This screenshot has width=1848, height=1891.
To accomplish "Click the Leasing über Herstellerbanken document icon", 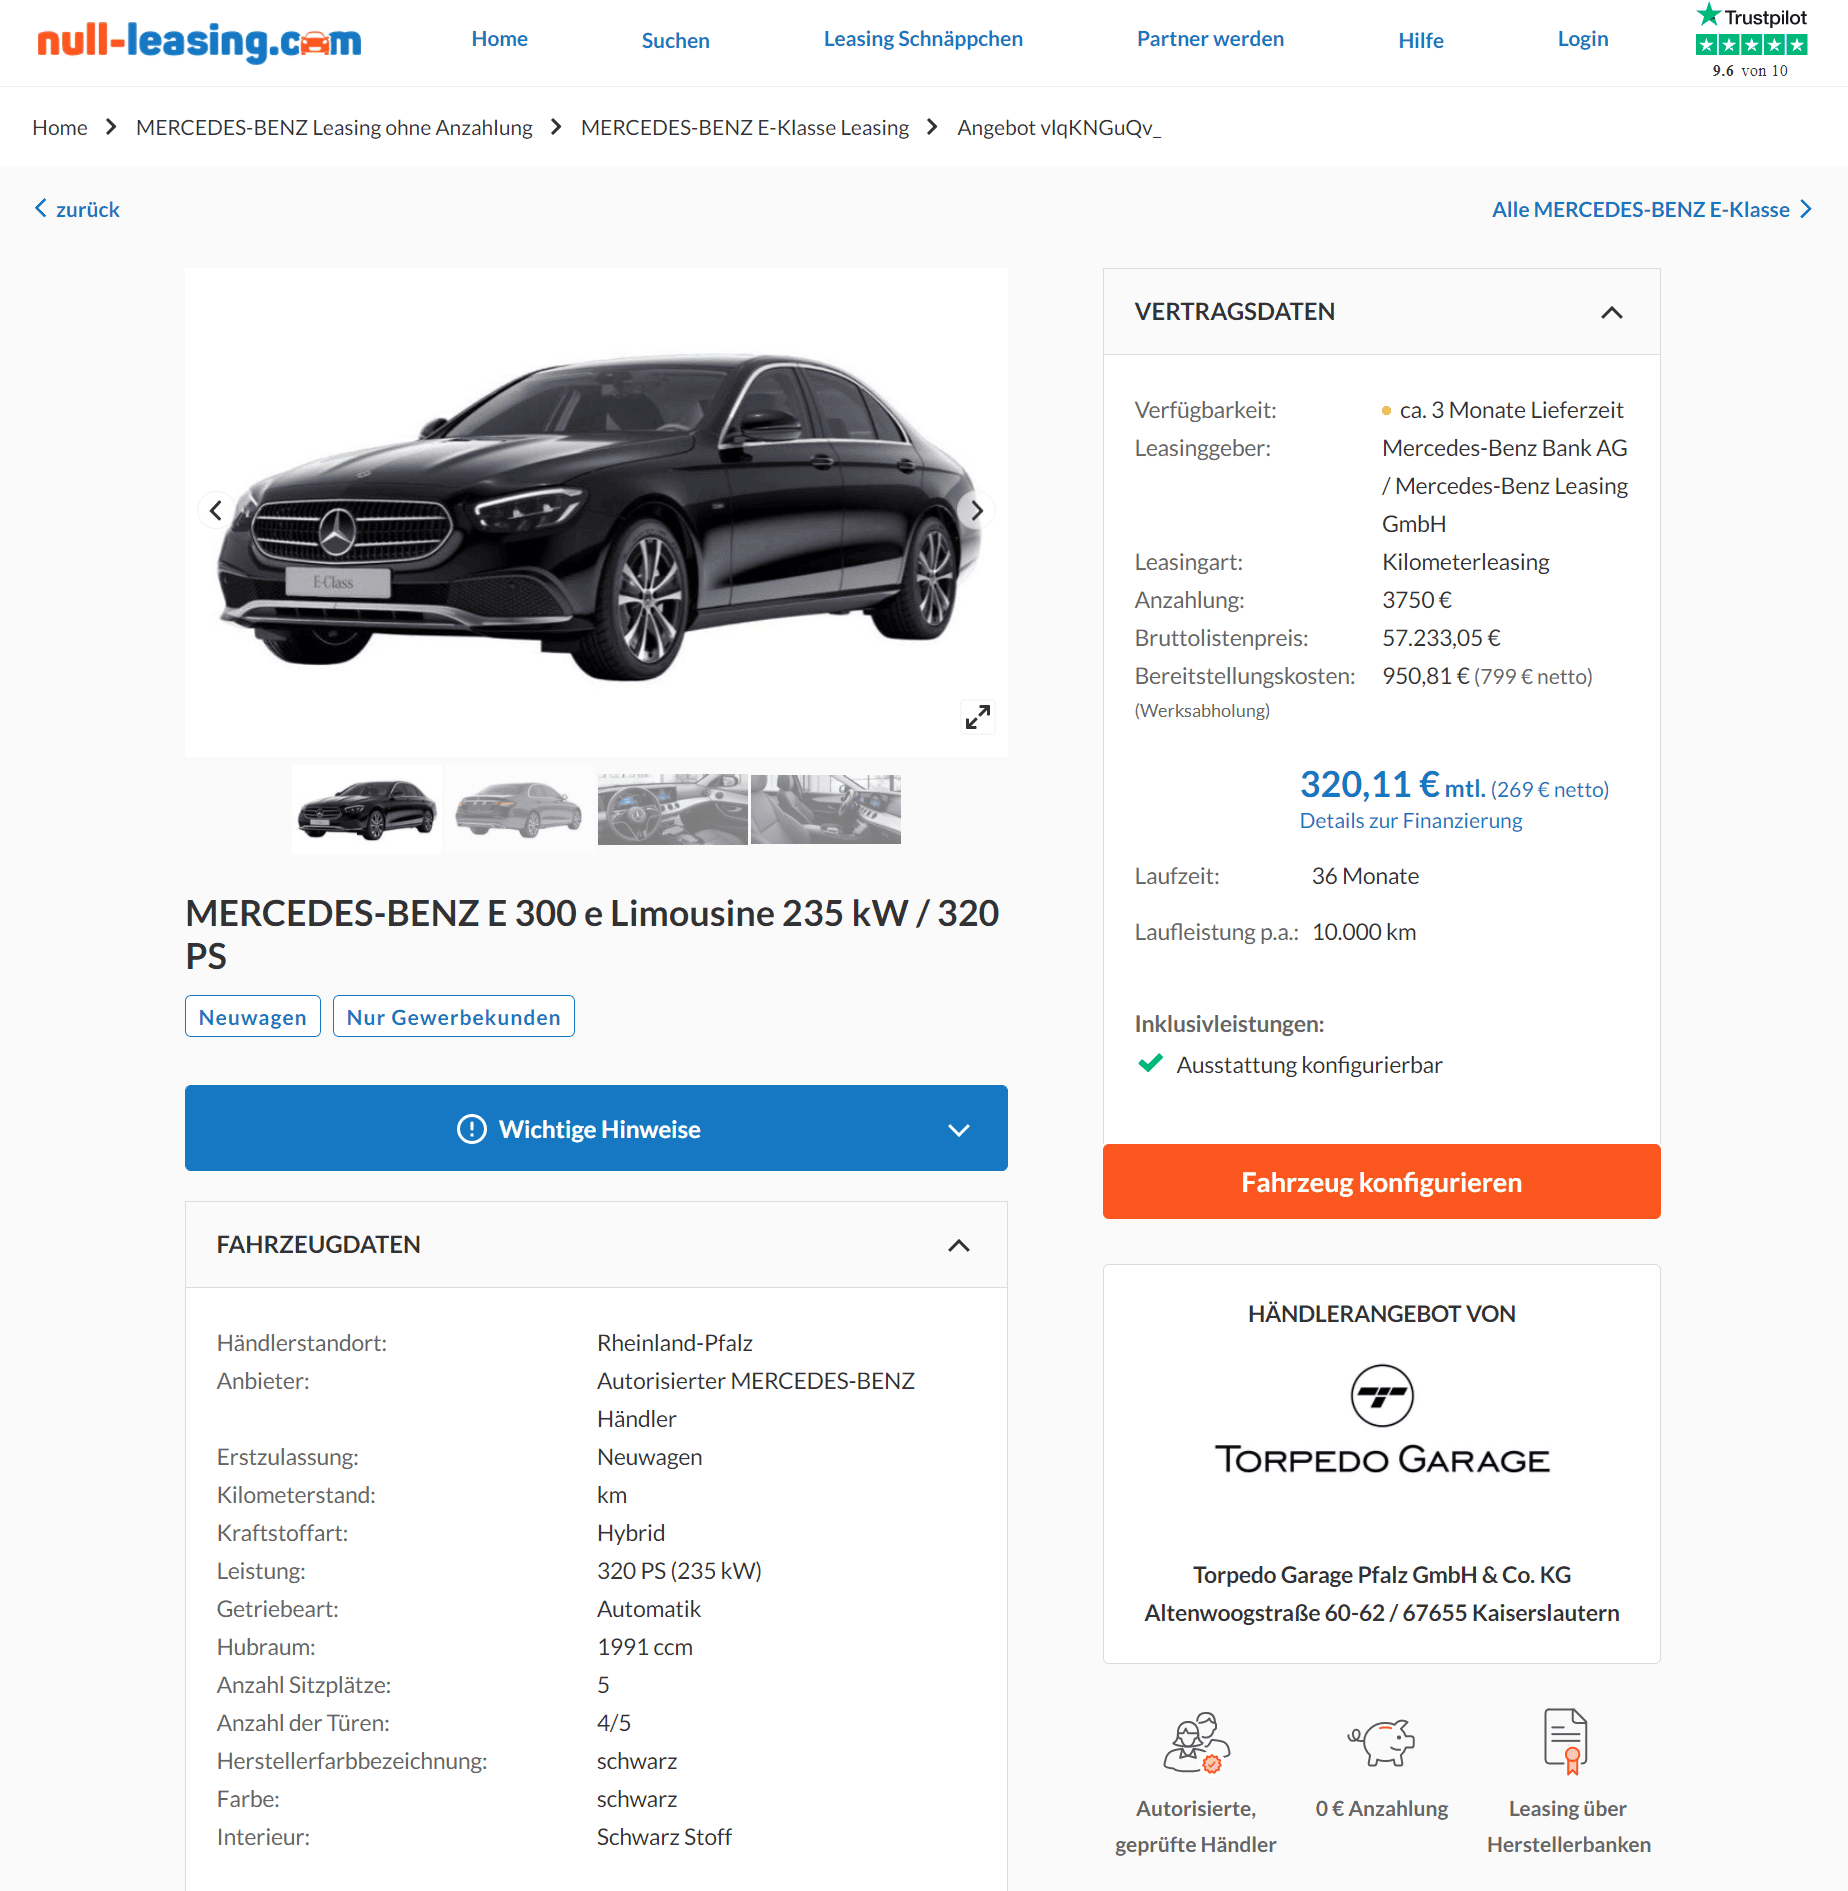I will click(1567, 1741).
